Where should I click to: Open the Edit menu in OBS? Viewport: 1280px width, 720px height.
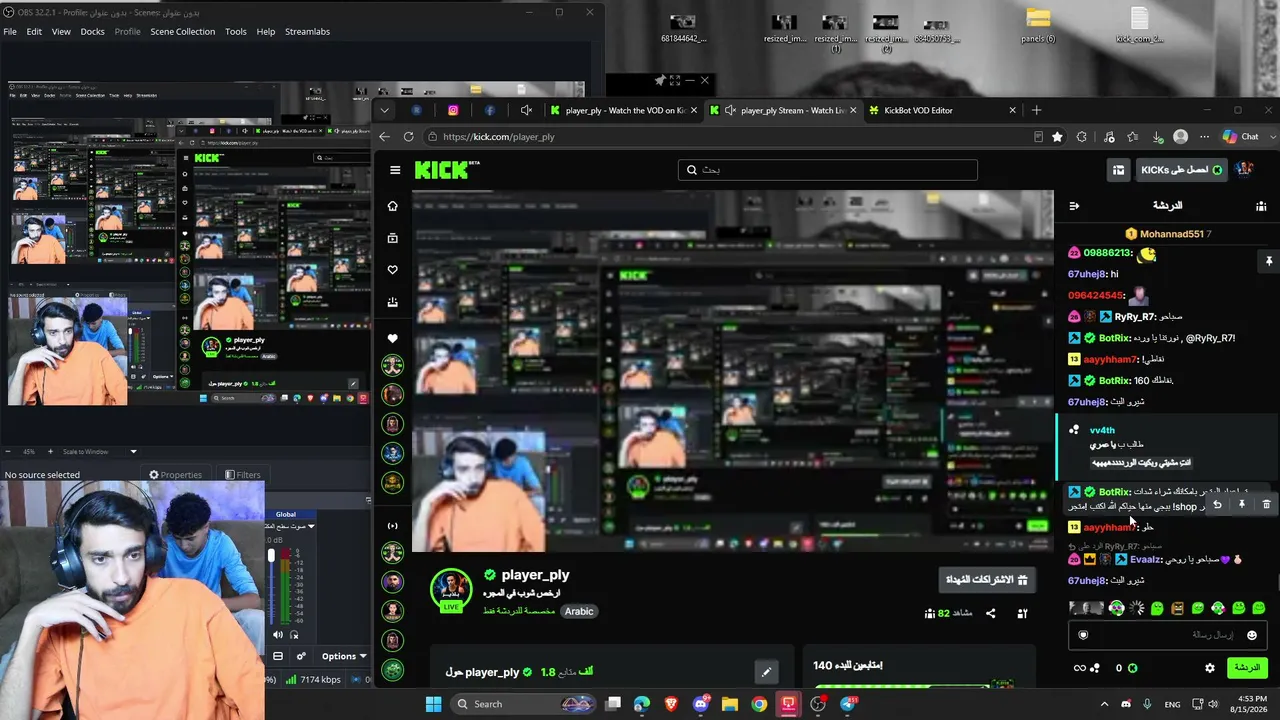34,32
